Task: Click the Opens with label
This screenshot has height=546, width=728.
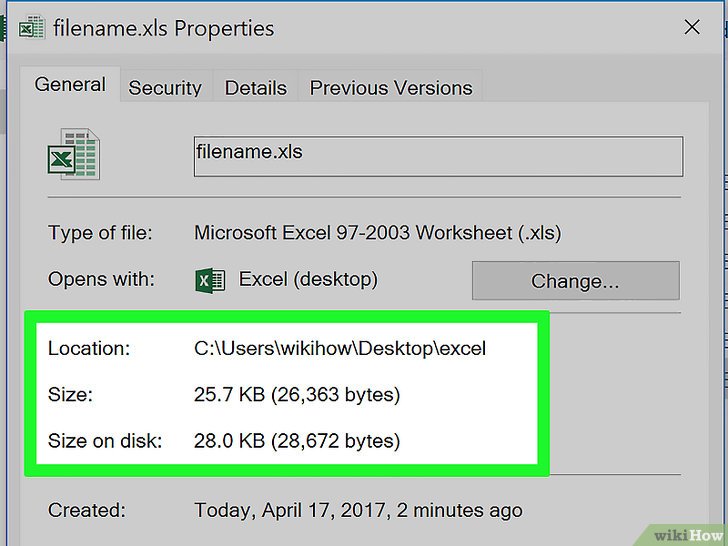Action: [x=101, y=280]
